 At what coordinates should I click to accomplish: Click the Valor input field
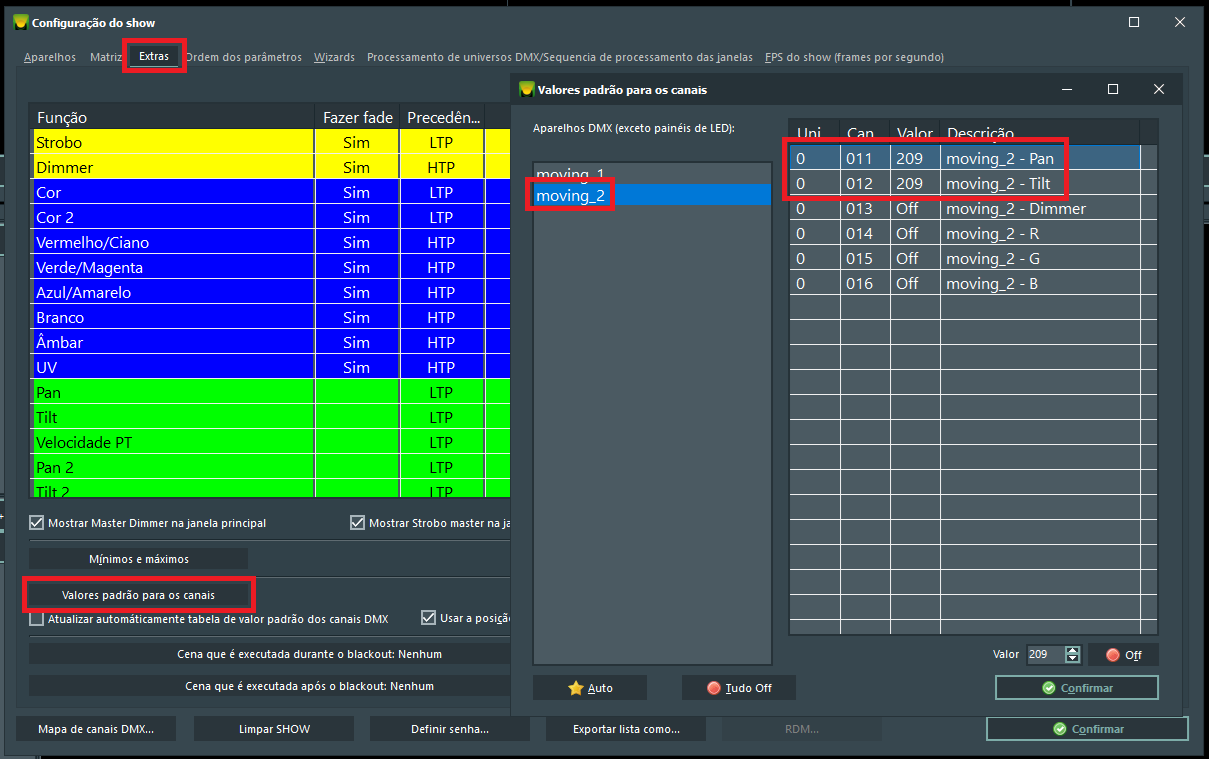point(1045,655)
